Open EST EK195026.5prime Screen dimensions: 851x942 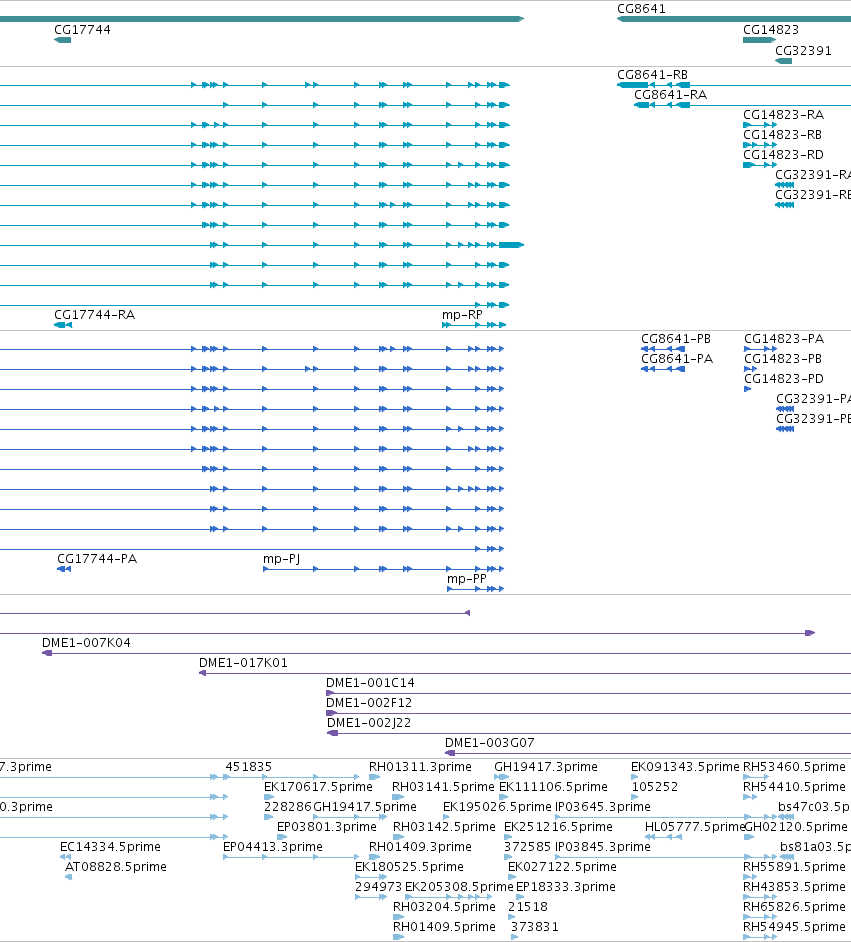(x=497, y=807)
